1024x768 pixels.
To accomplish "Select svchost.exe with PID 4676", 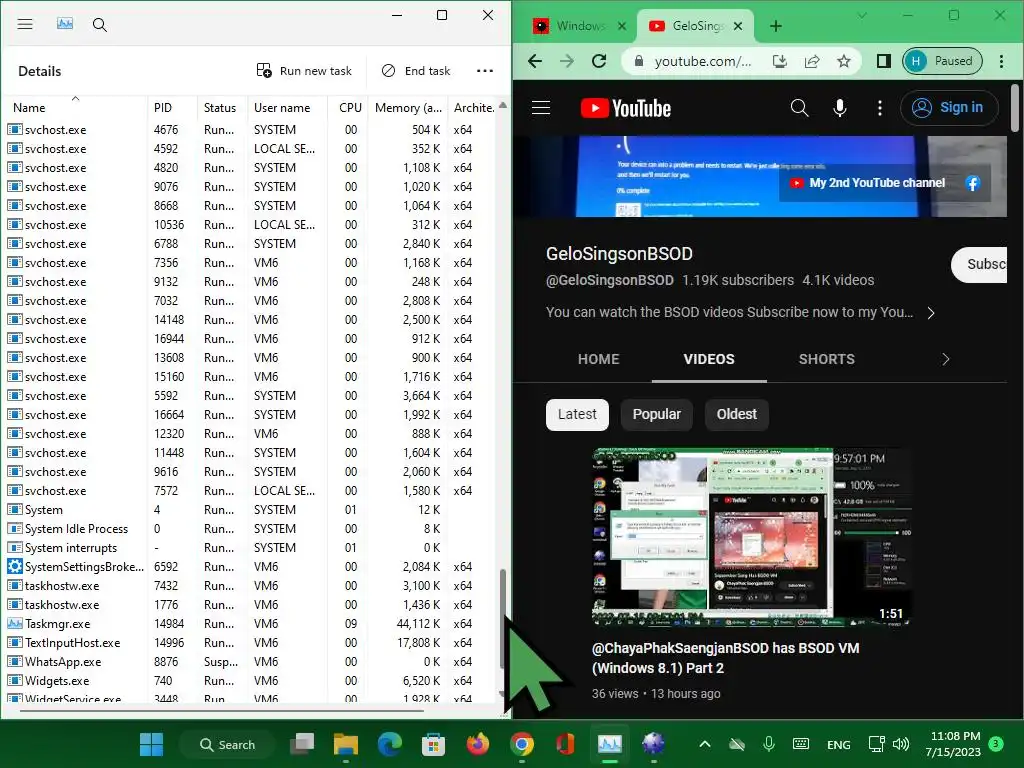I will pos(251,130).
